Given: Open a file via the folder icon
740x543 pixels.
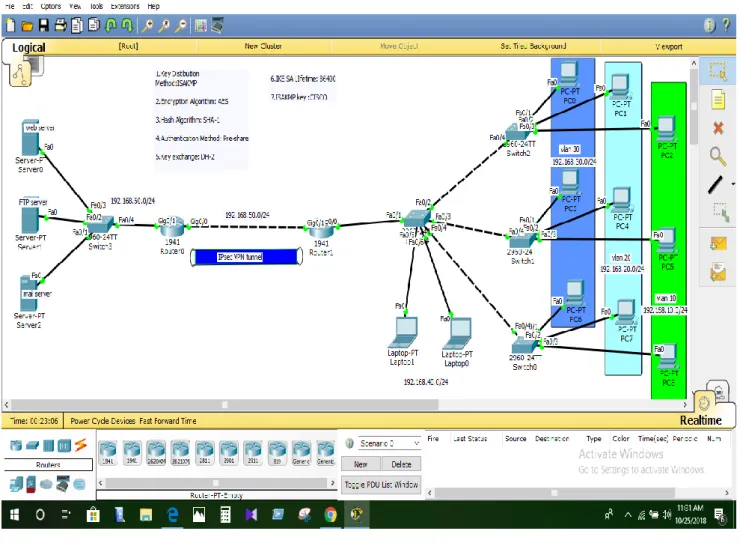Looking at the screenshot, I should (x=27, y=26).
